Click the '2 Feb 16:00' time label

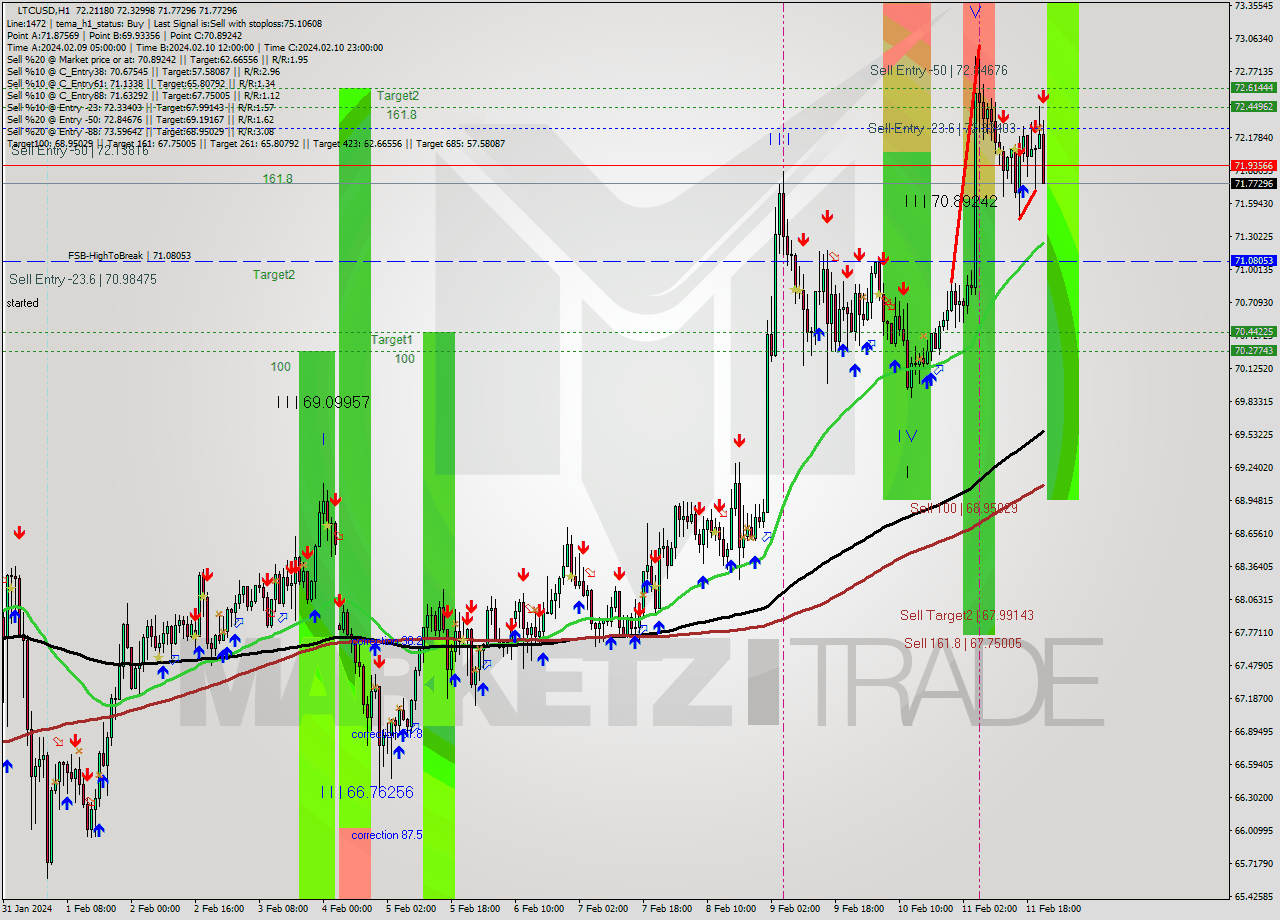[220, 910]
